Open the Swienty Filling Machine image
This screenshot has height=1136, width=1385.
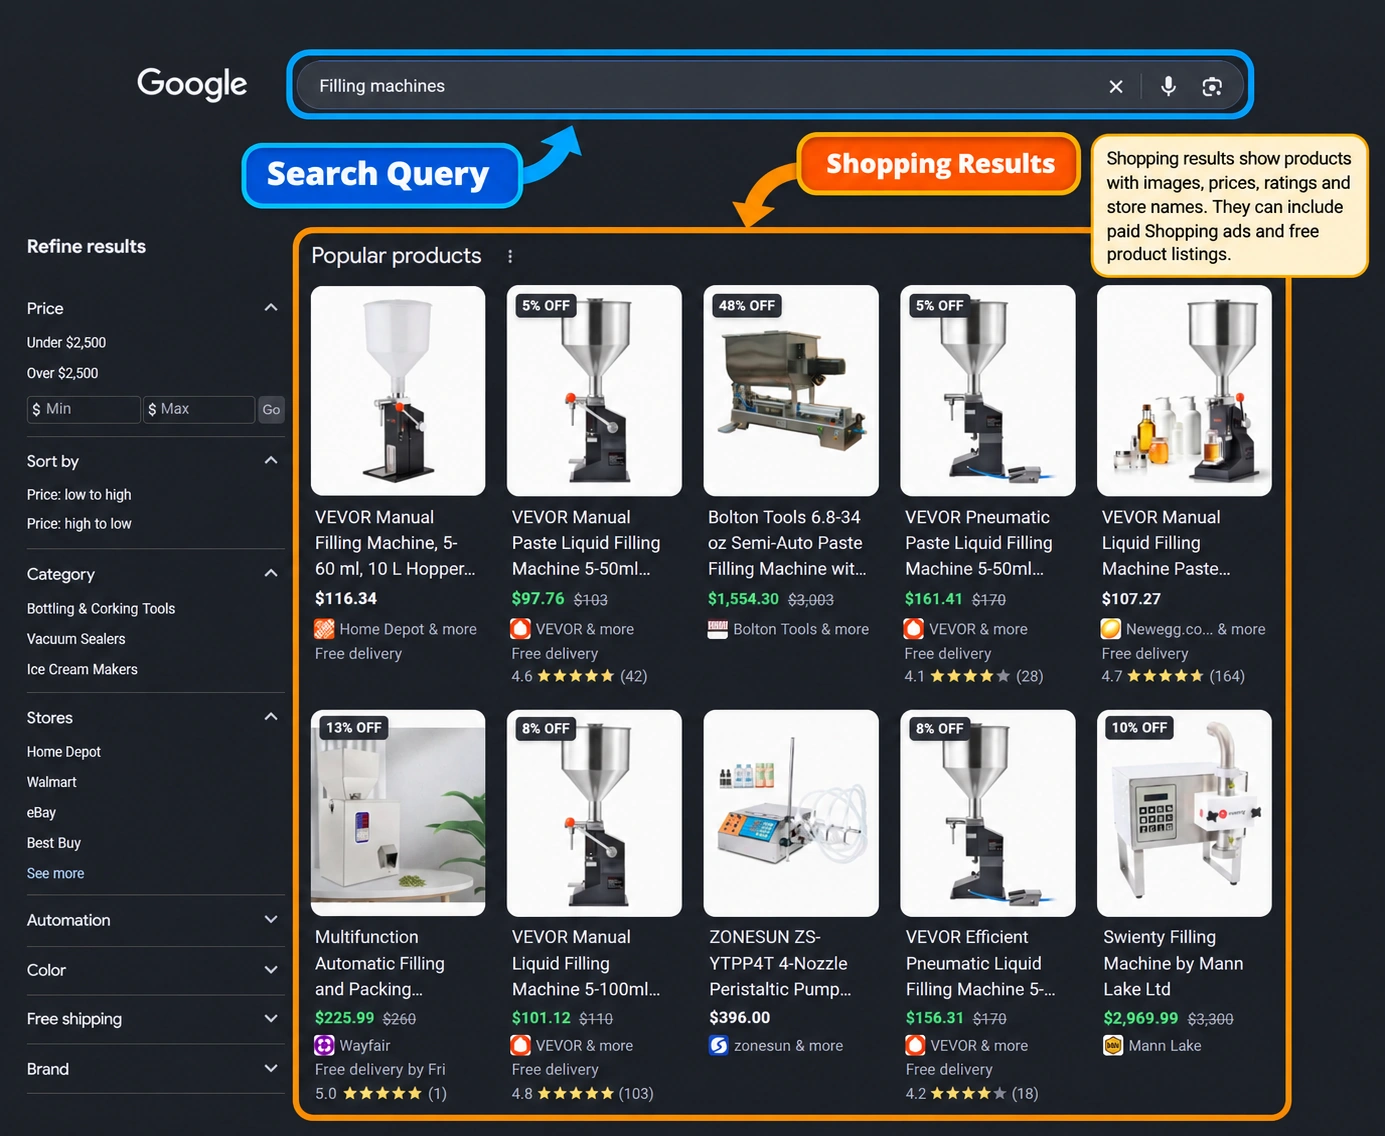point(1184,813)
